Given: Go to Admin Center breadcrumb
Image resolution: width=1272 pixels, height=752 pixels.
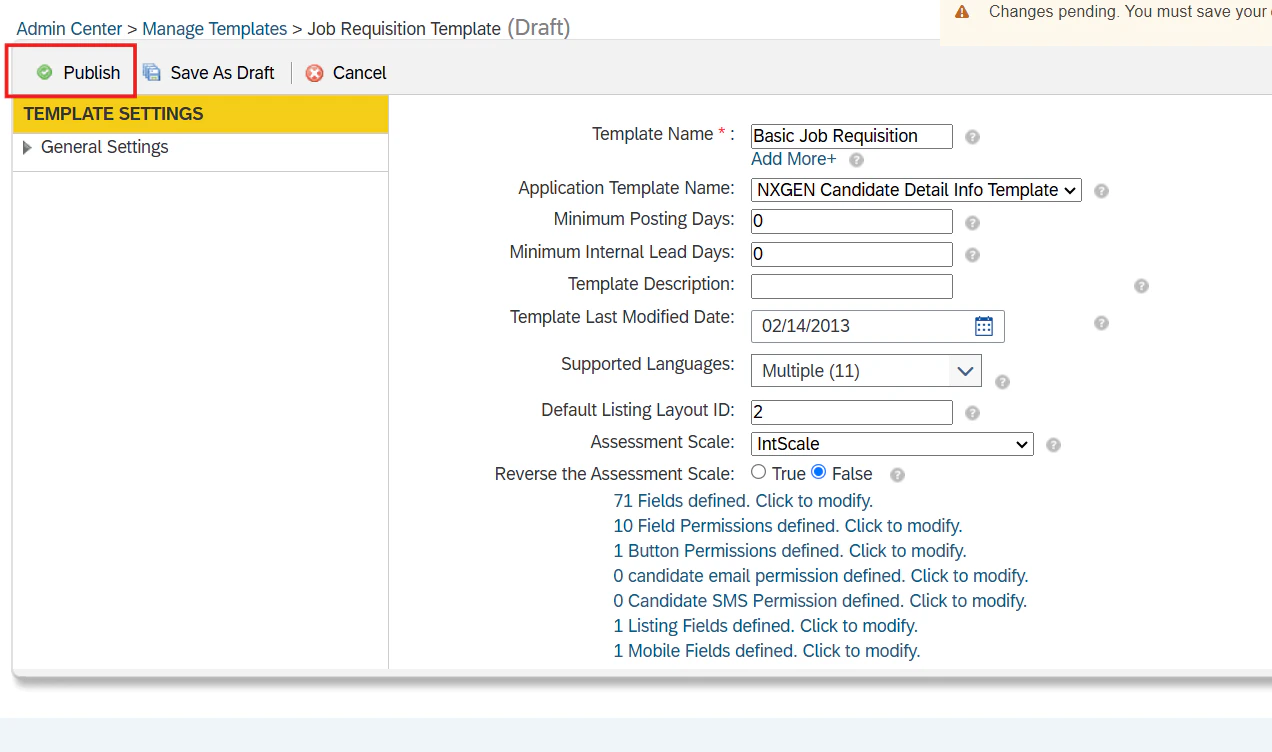Looking at the screenshot, I should [69, 29].
